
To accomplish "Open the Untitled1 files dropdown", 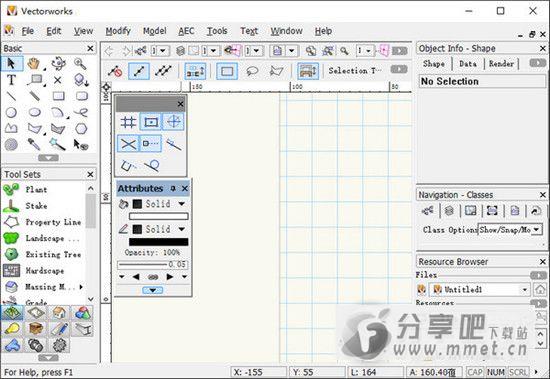I will click(480, 290).
